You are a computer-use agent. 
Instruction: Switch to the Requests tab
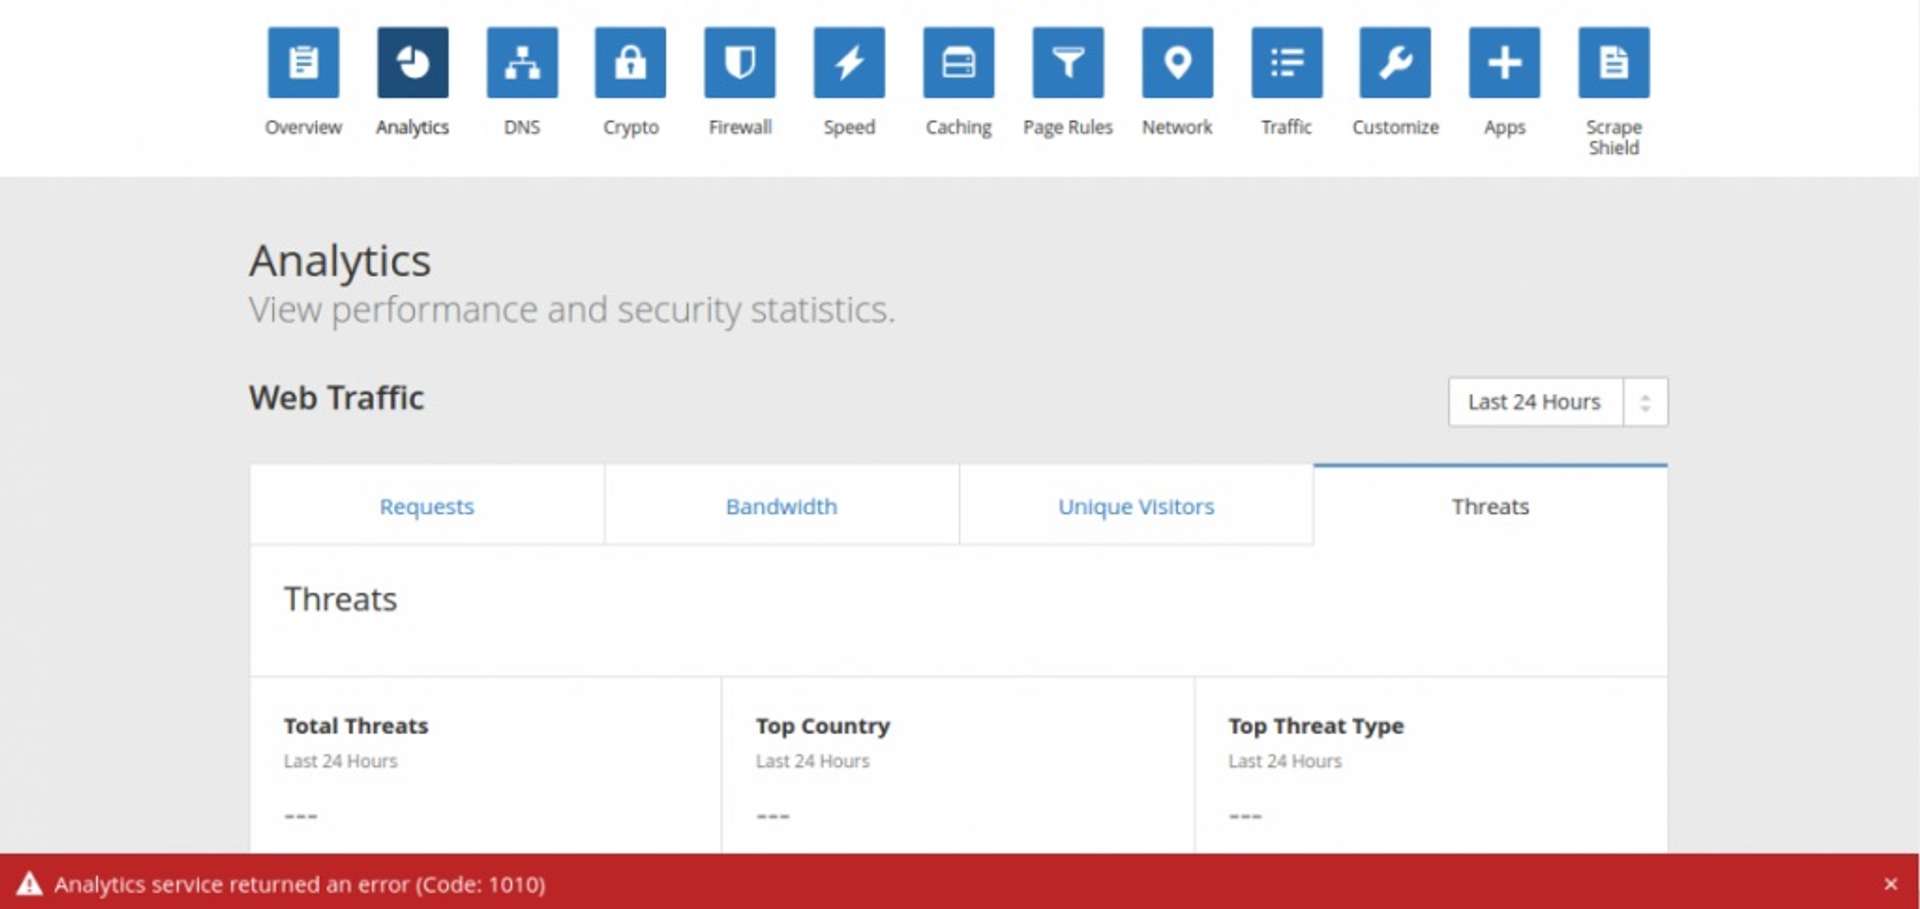pyautogui.click(x=426, y=506)
